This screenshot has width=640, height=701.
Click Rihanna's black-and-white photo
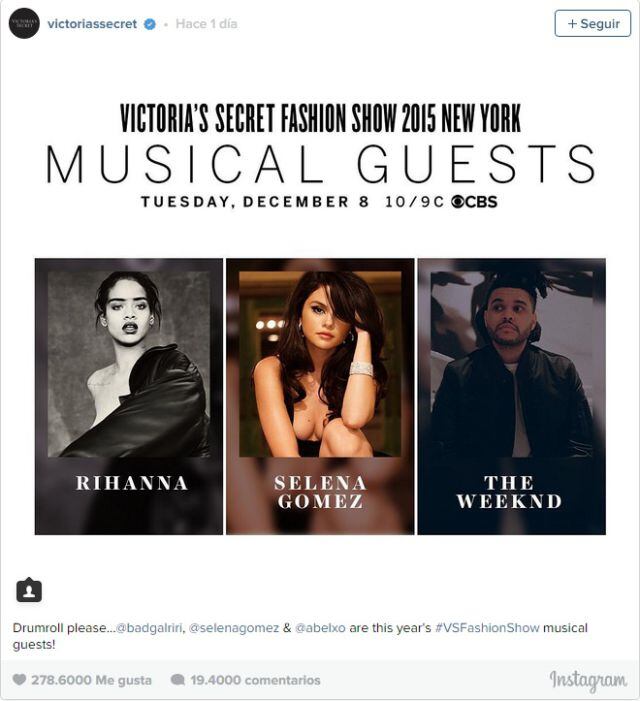[129, 360]
